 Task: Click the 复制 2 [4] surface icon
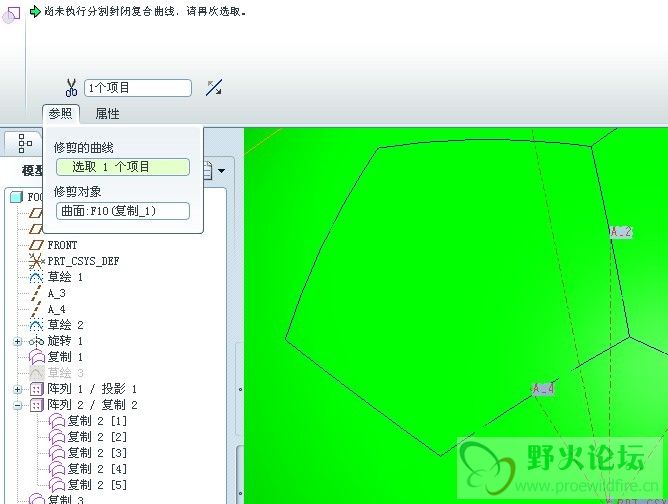point(57,469)
